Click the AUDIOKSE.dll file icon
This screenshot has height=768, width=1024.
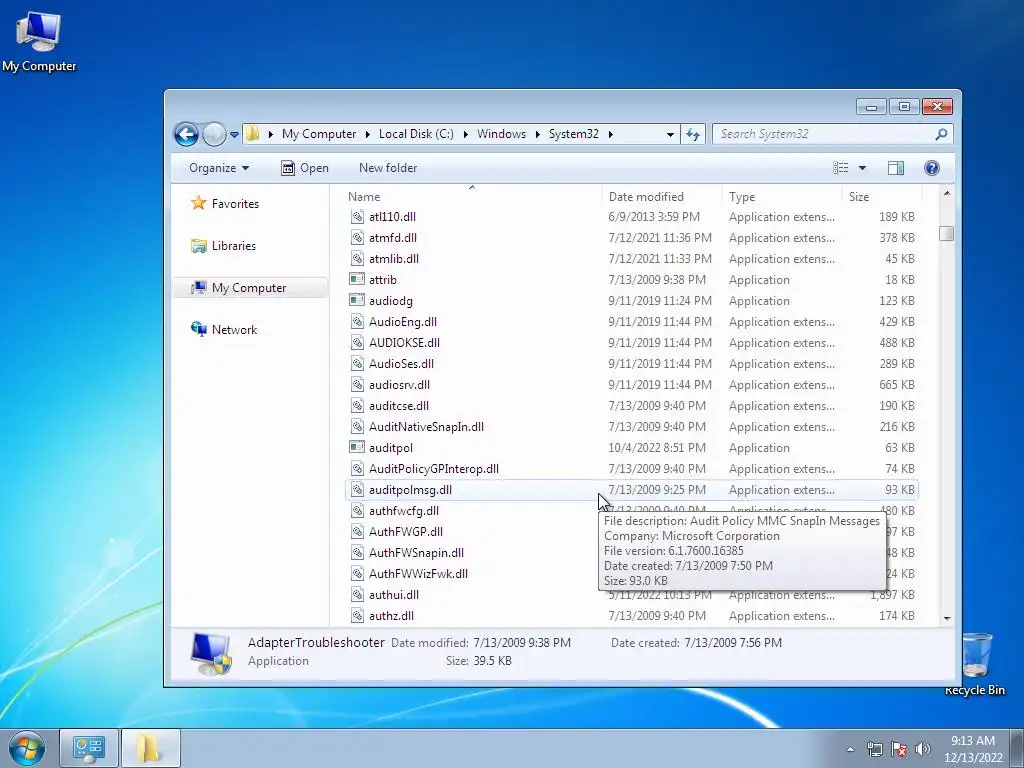pyautogui.click(x=357, y=343)
